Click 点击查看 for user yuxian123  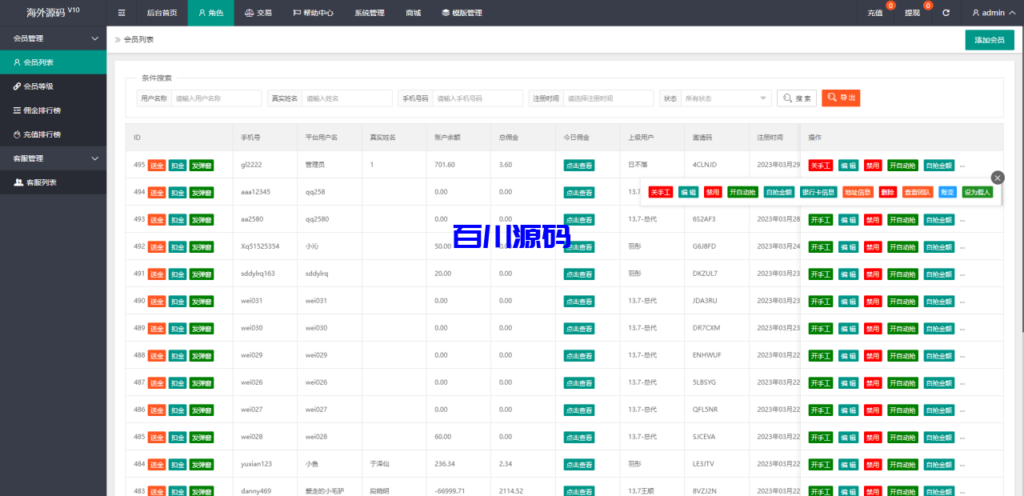(579, 465)
